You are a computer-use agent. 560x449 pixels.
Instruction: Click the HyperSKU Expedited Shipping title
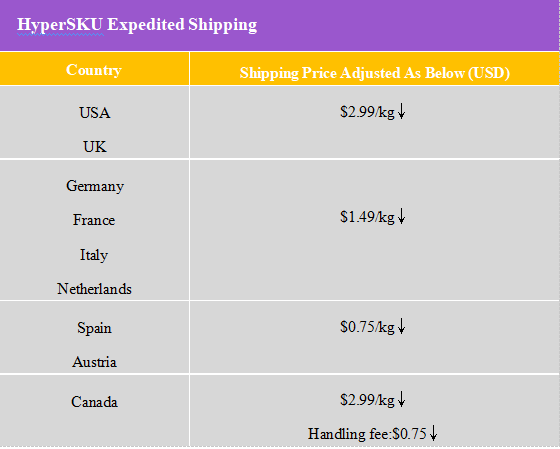pos(137,26)
